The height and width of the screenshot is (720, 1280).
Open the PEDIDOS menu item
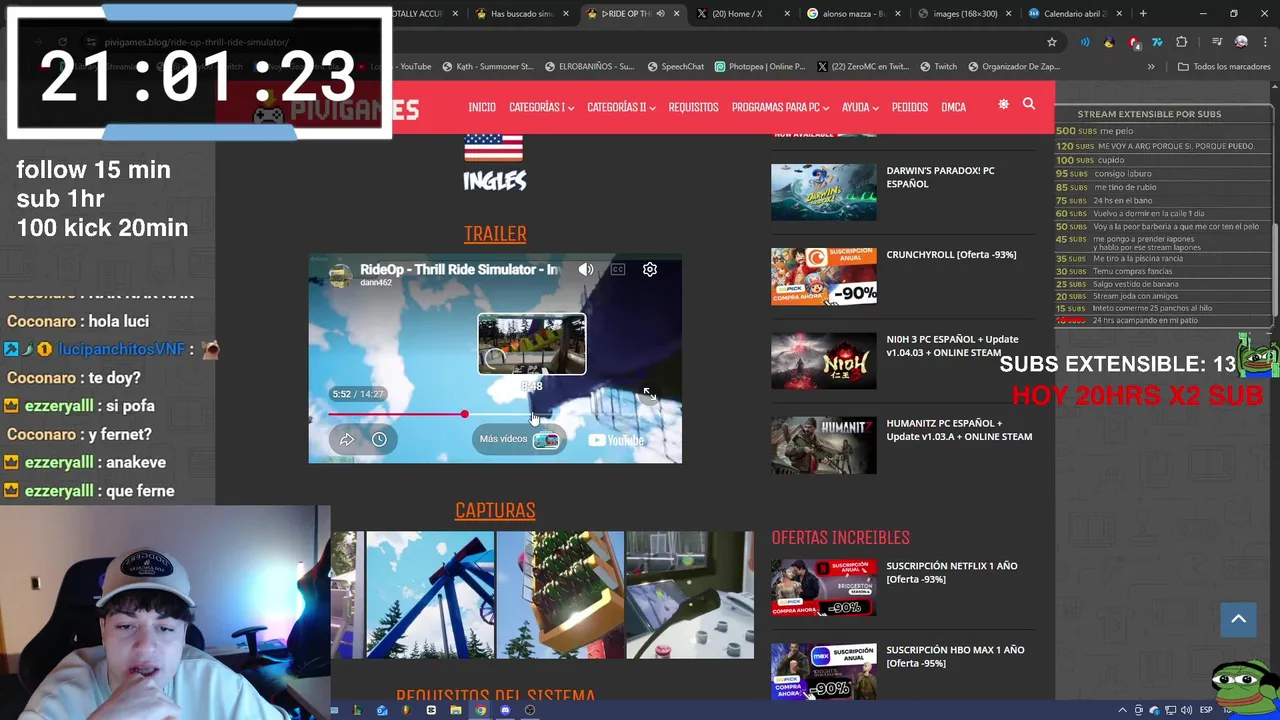click(x=910, y=107)
